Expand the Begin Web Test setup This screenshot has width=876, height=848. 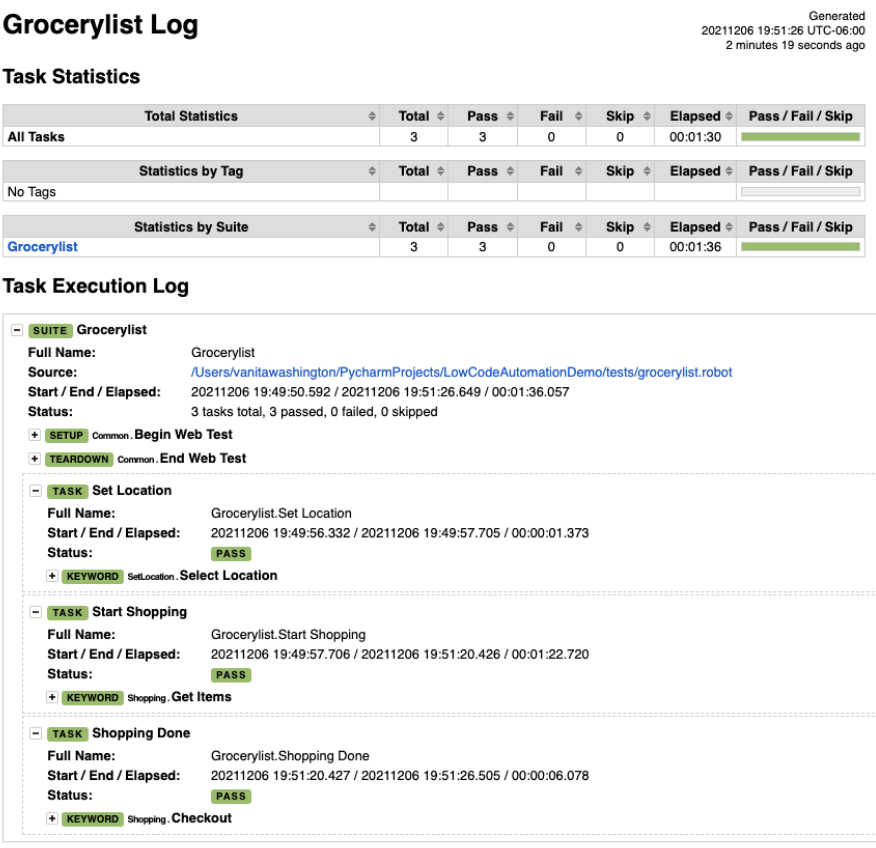(35, 435)
